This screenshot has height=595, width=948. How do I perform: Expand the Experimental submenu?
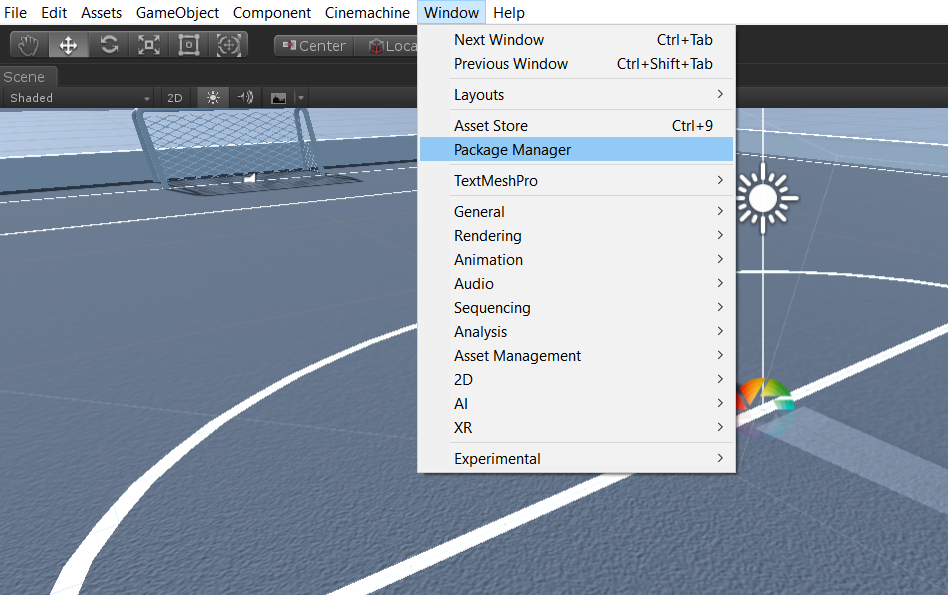point(576,459)
